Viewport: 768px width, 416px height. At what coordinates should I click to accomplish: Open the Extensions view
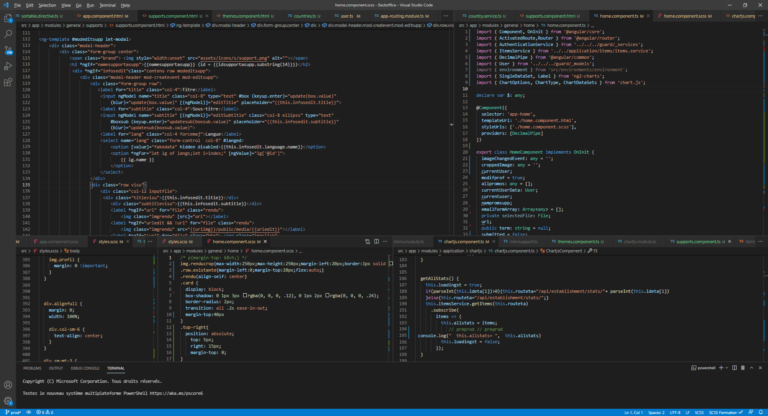(8, 82)
